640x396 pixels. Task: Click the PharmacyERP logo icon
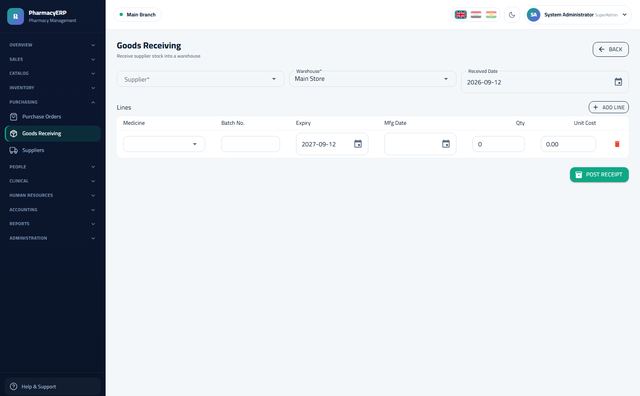tap(16, 16)
